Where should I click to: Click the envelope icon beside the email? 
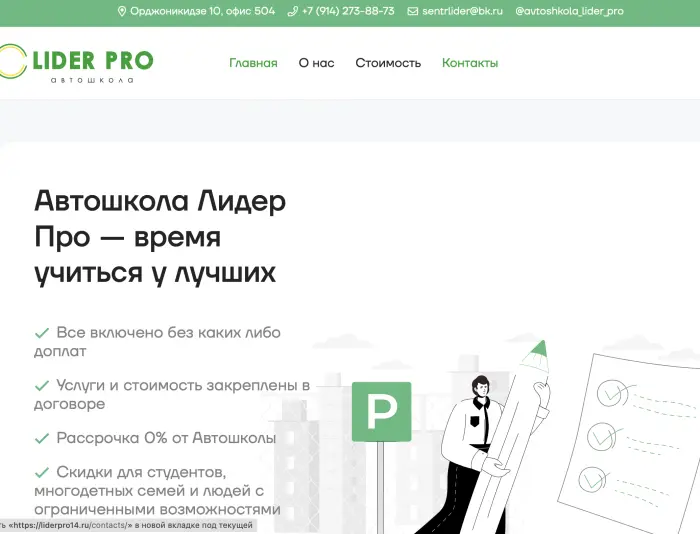[413, 12]
